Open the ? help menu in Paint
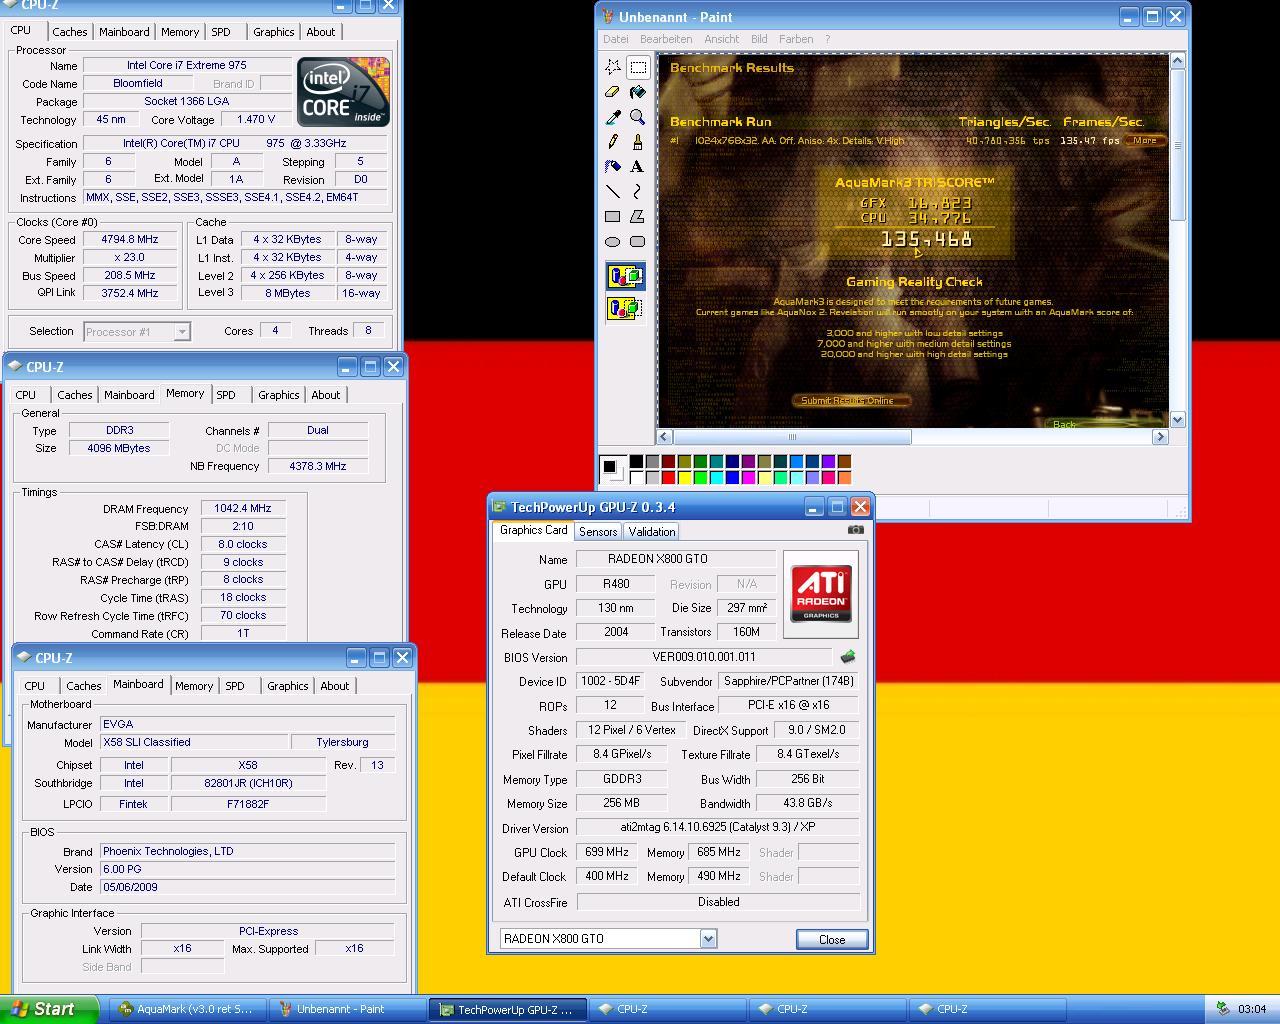This screenshot has width=1280, height=1024. click(x=827, y=39)
